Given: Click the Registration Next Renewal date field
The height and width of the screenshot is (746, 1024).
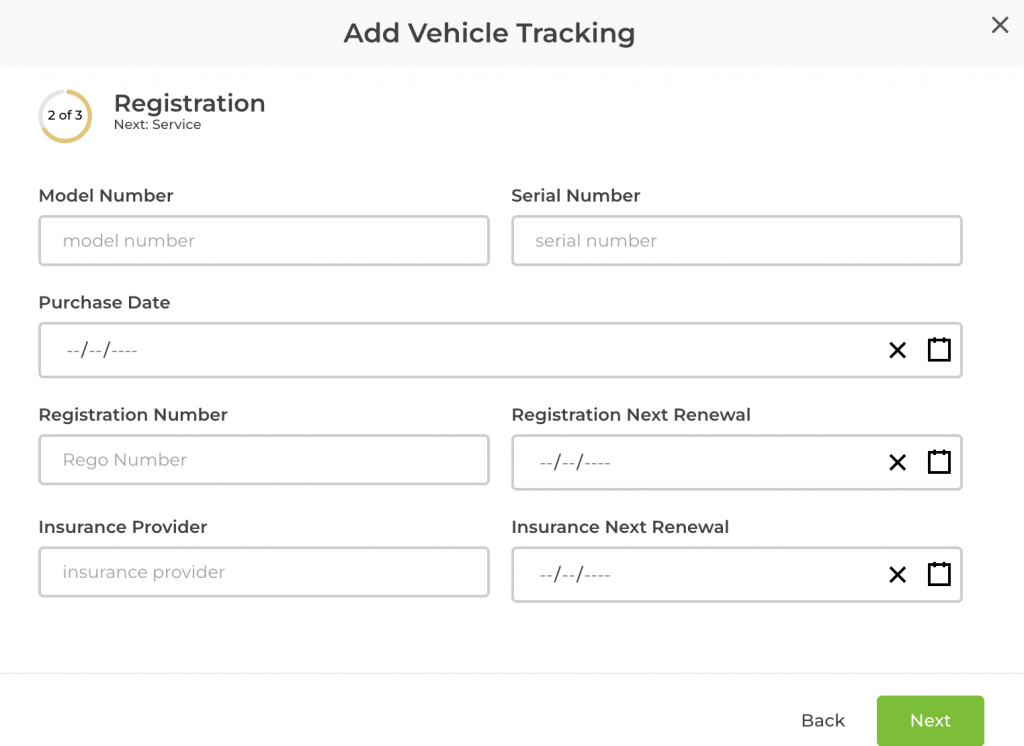Looking at the screenshot, I should point(690,462).
